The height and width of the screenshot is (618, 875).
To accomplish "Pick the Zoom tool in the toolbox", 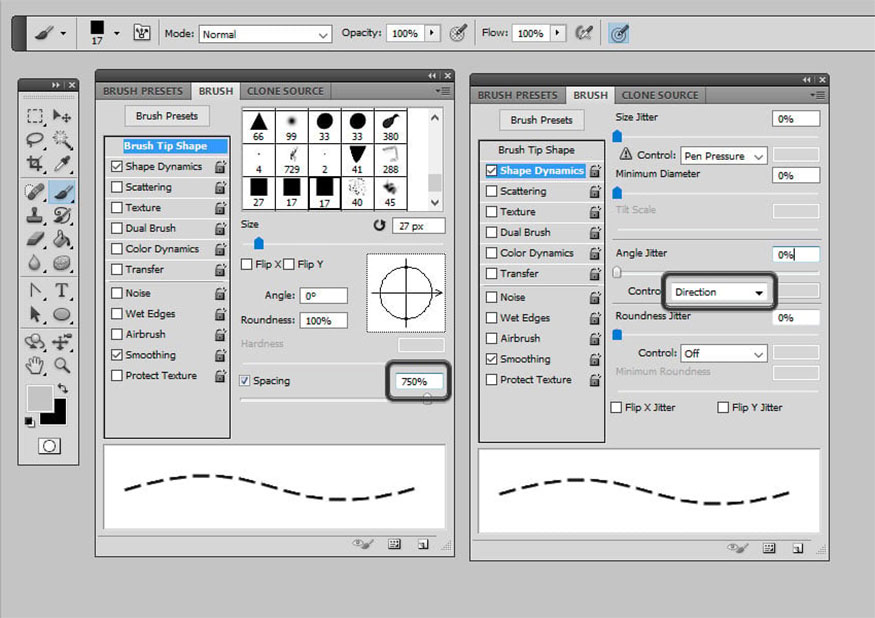I will (62, 365).
